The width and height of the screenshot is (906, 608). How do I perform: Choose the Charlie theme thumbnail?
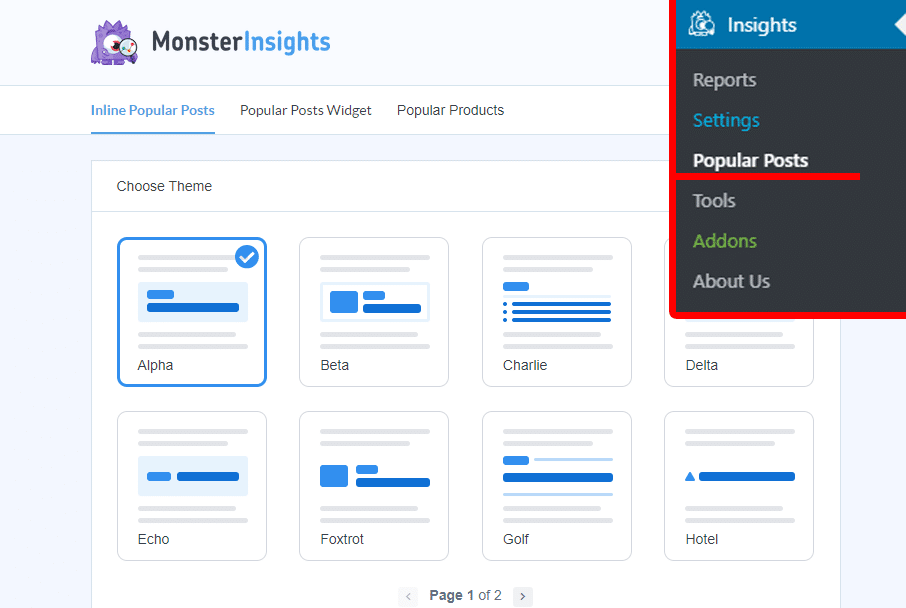coord(556,311)
